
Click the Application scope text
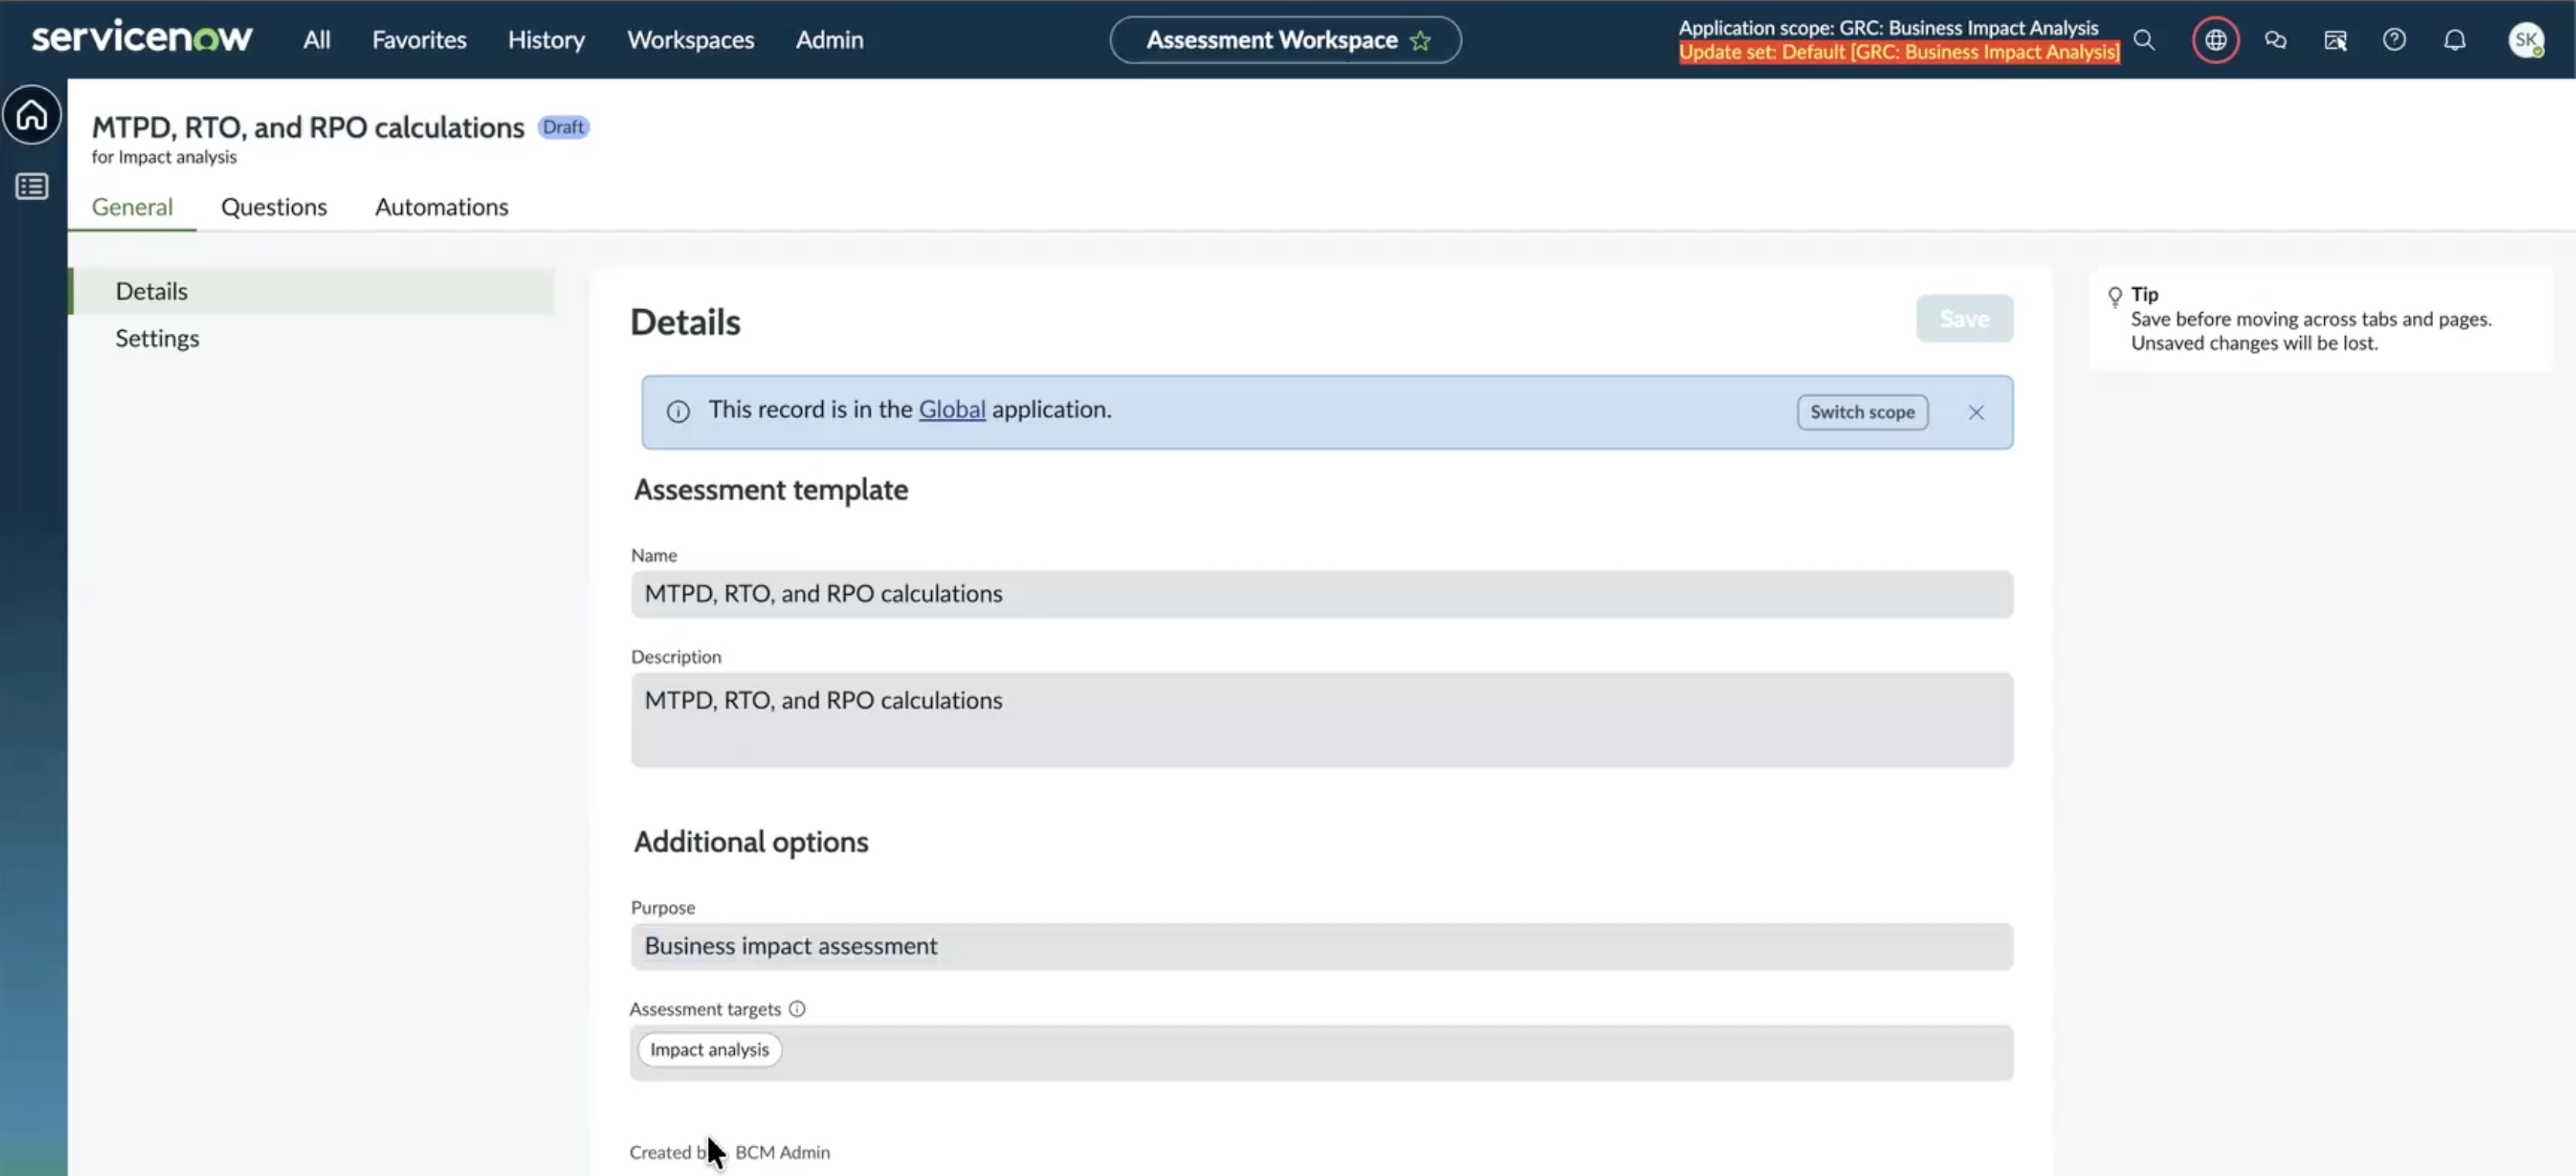[1888, 27]
